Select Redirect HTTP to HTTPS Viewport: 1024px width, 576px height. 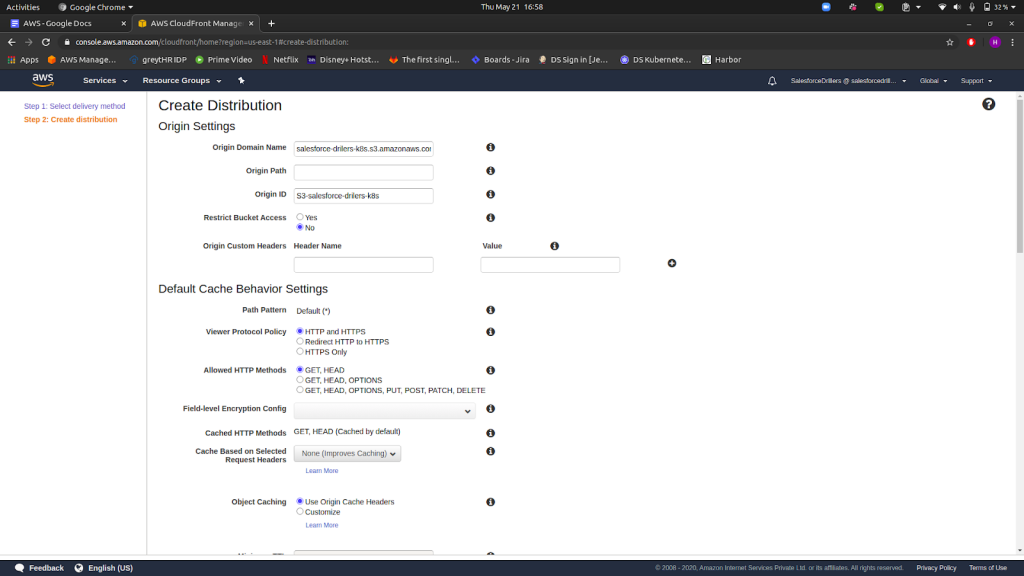pyautogui.click(x=300, y=341)
